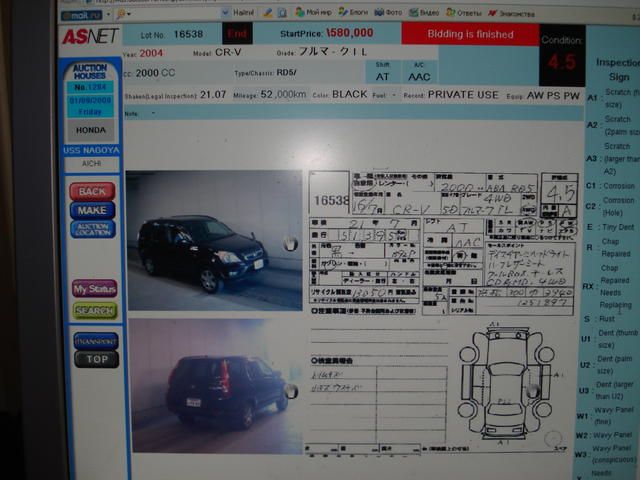Screen dimensions: 640x480
Task: Open Видео from the toolbar
Action: click(424, 13)
